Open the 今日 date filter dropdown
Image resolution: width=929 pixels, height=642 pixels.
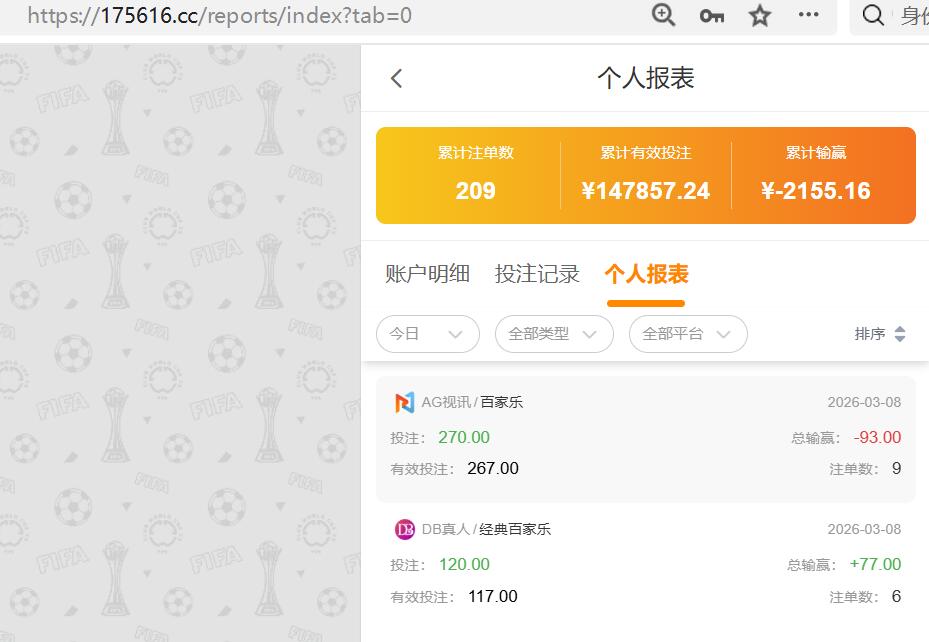pyautogui.click(x=427, y=334)
